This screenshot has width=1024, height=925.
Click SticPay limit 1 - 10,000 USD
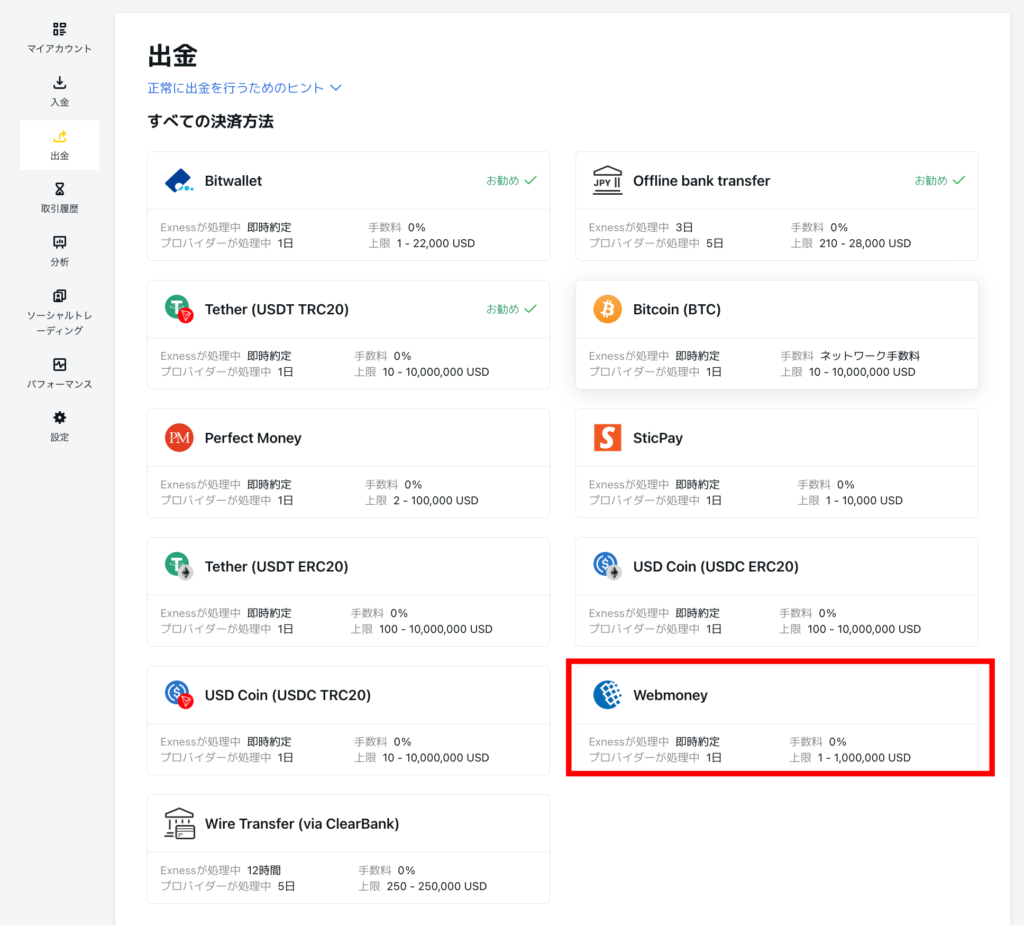864,500
